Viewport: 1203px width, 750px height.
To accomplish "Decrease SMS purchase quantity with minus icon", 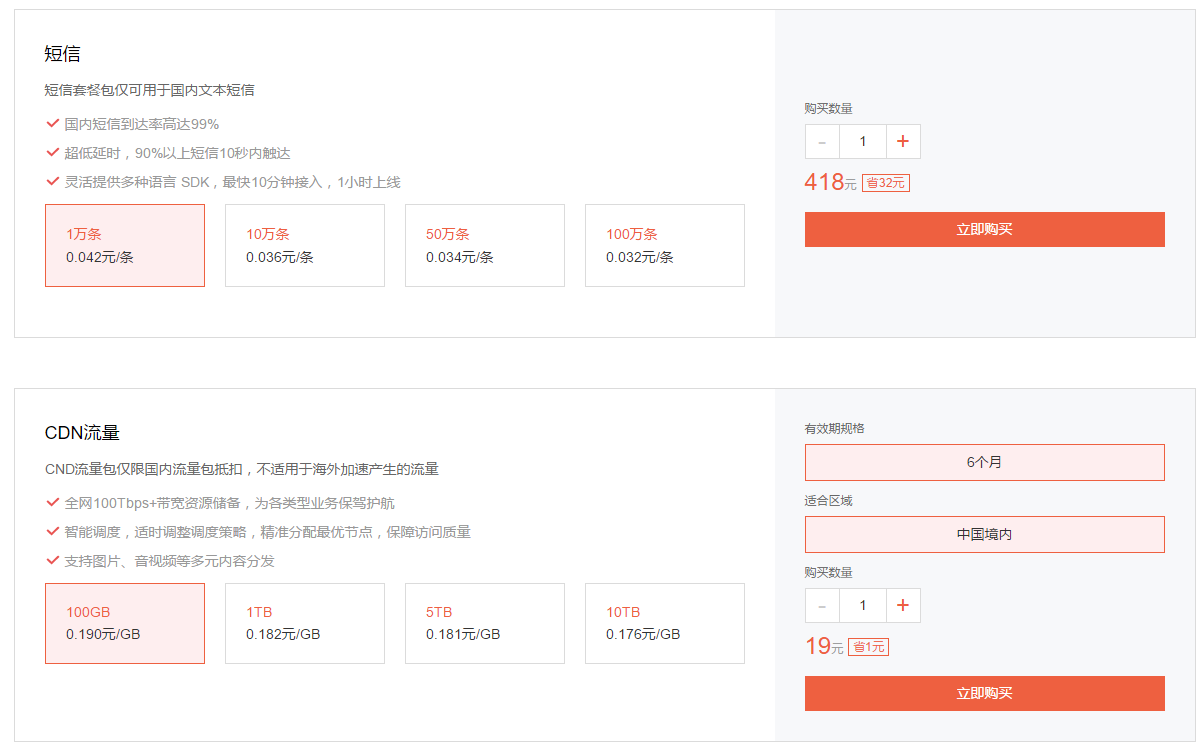I will pos(822,142).
